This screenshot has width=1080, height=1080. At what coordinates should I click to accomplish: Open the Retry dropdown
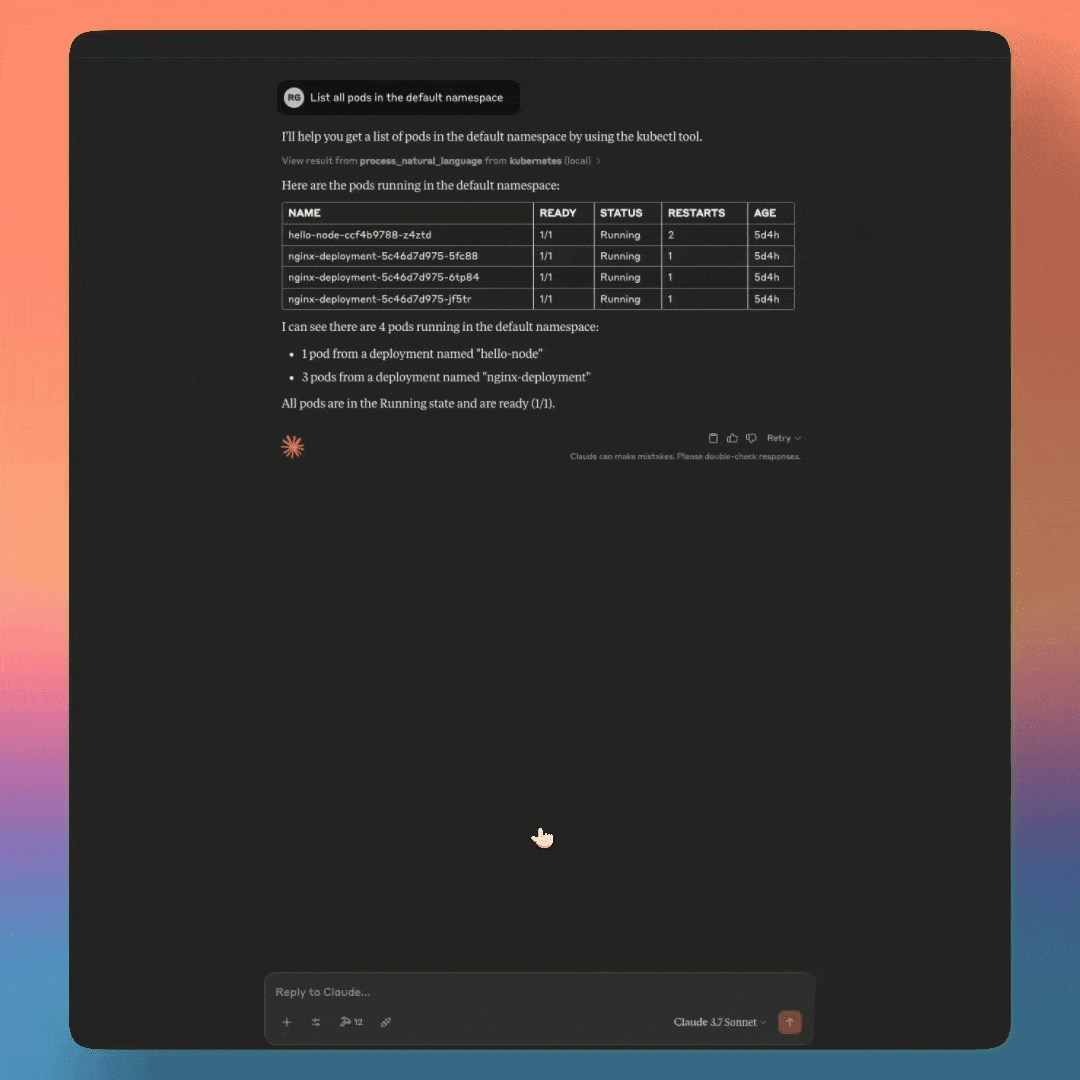(783, 438)
